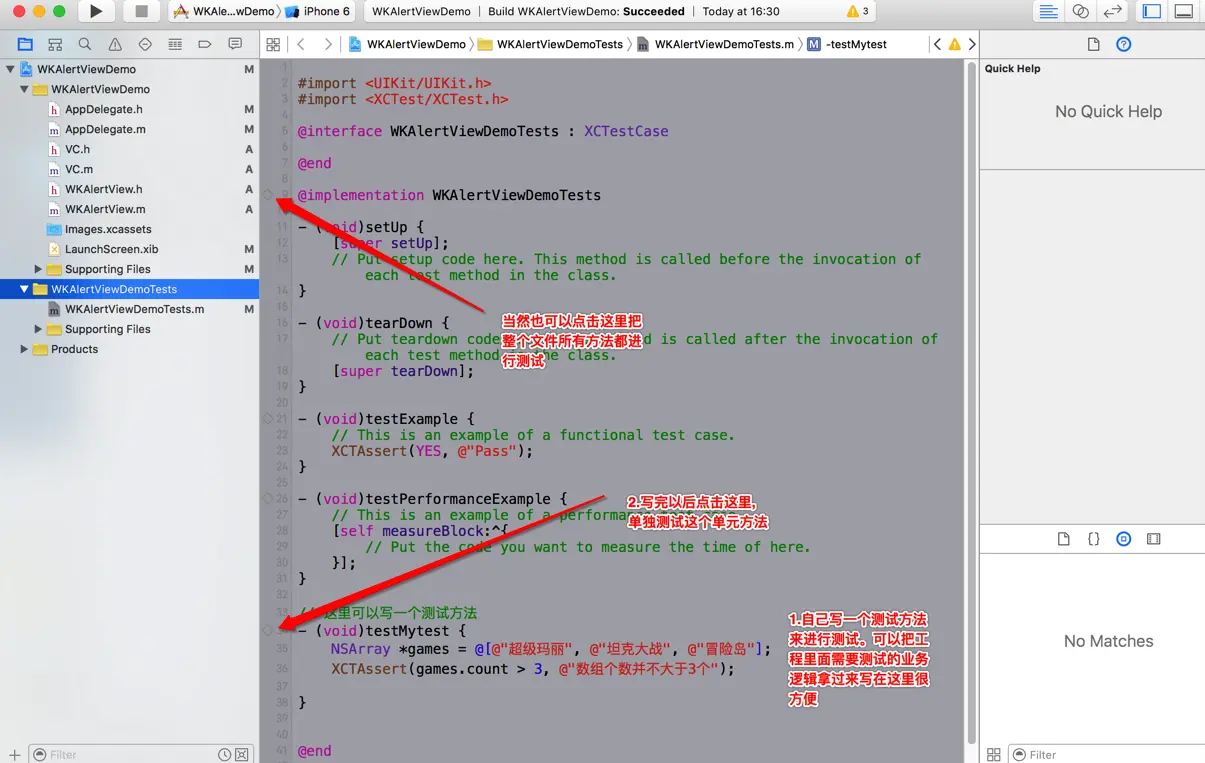1205x763 pixels.
Task: Select VC.h file
Action: 77,149
